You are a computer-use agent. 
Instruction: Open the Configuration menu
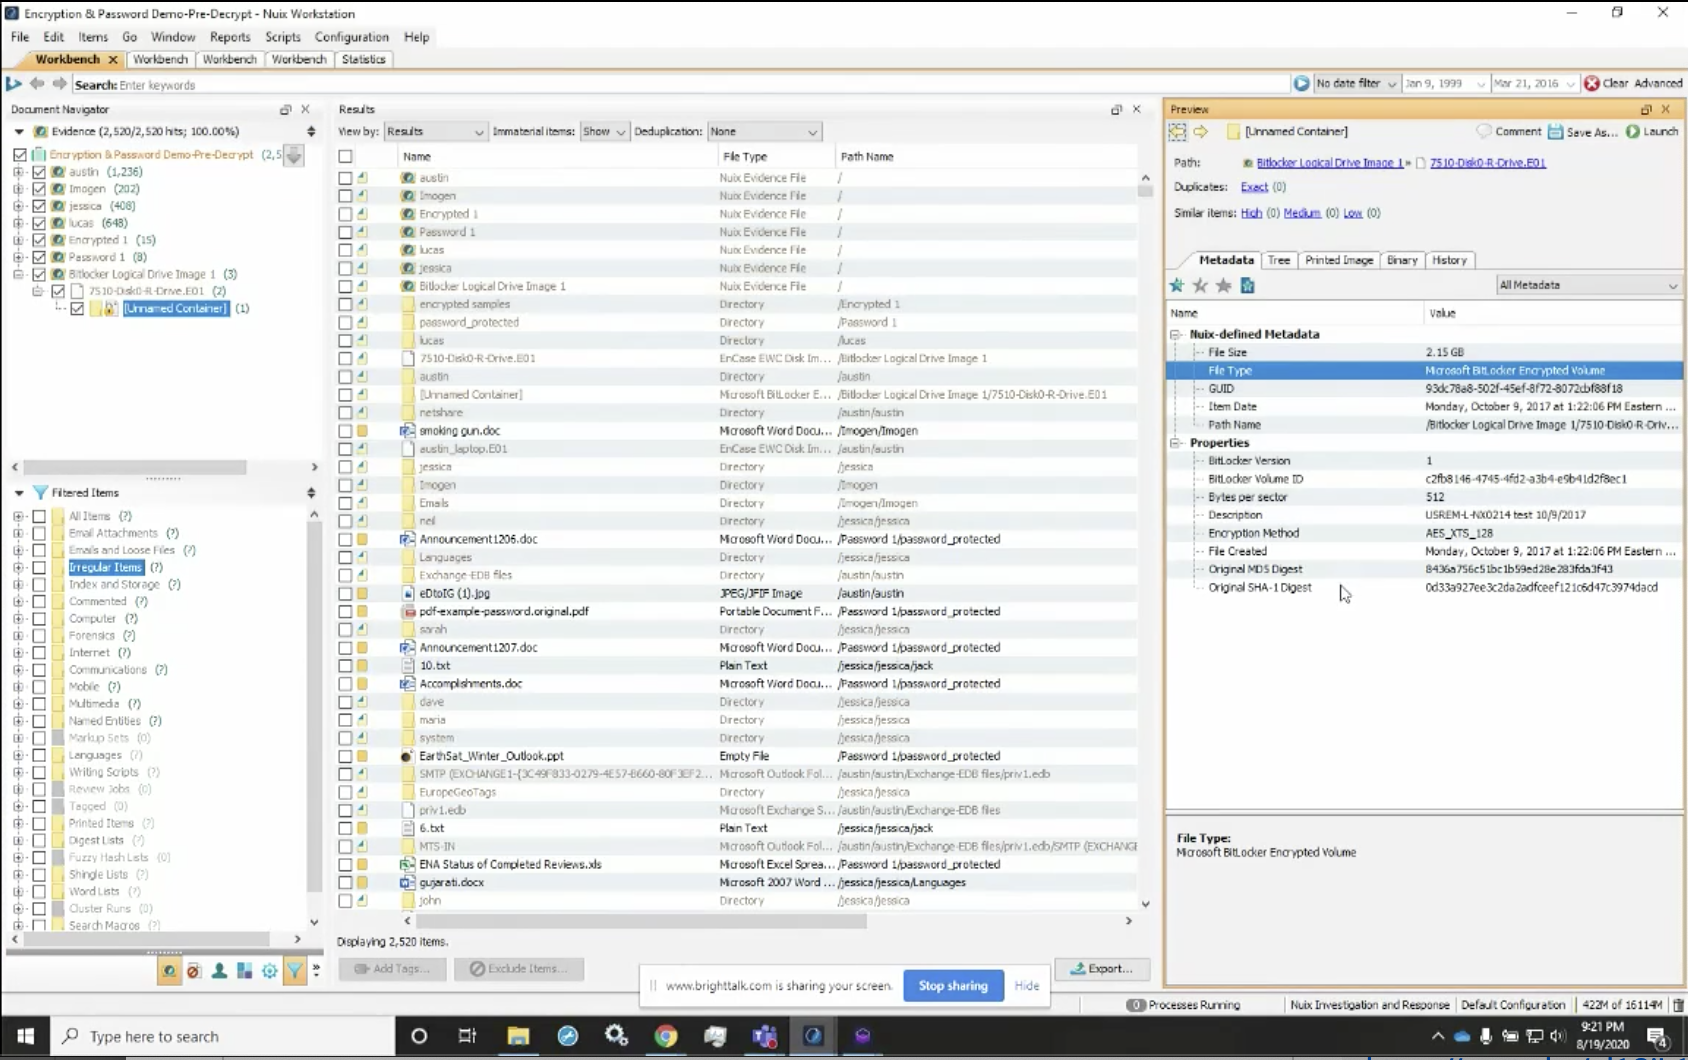tap(351, 37)
